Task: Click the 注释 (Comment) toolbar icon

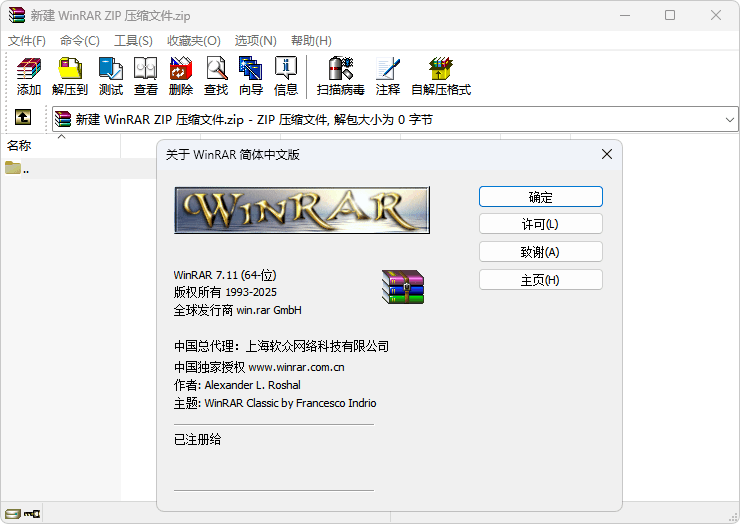Action: [388, 76]
